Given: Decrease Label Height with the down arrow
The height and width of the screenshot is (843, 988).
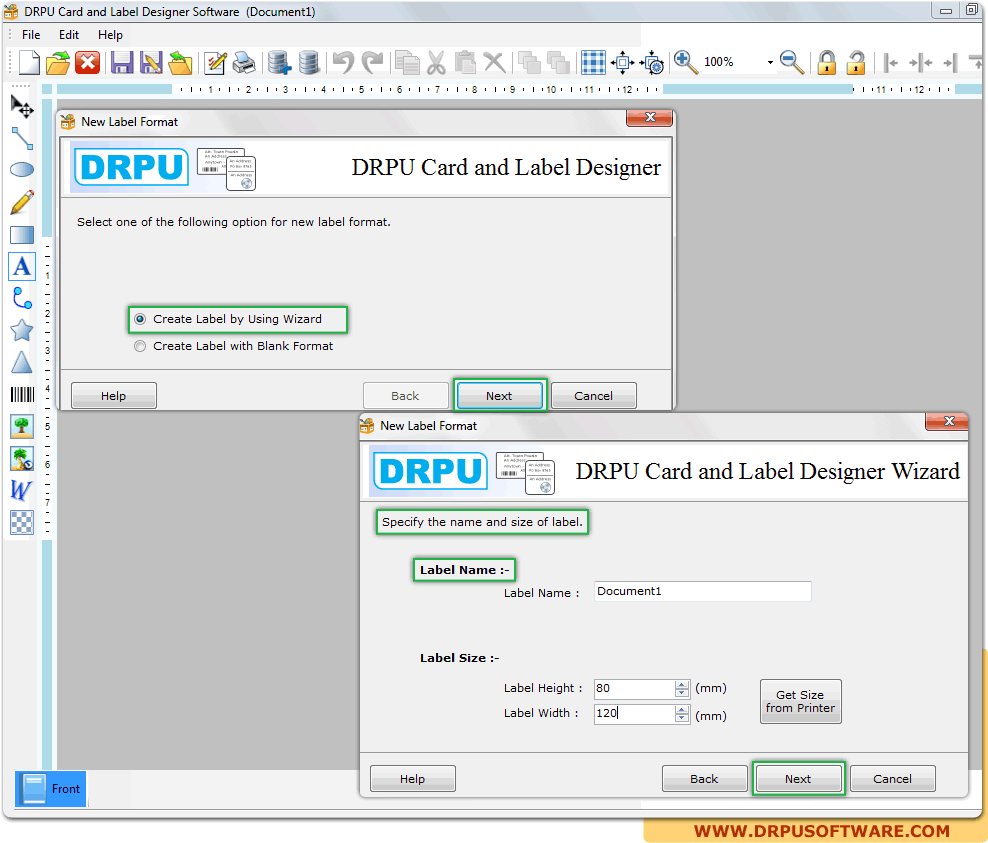Looking at the screenshot, I should pyautogui.click(x=682, y=693).
